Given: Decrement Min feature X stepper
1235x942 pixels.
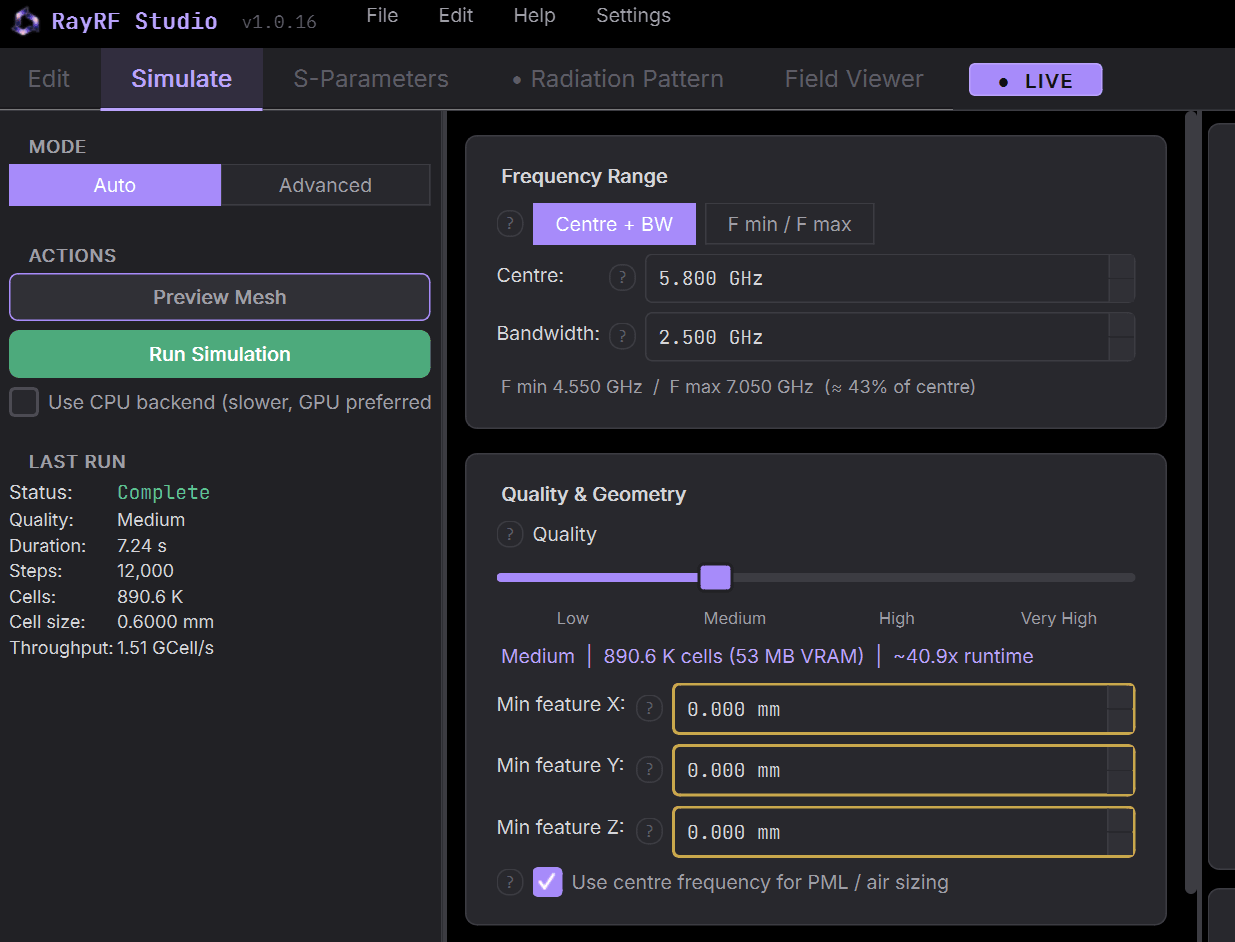Looking at the screenshot, I should (1120, 721).
